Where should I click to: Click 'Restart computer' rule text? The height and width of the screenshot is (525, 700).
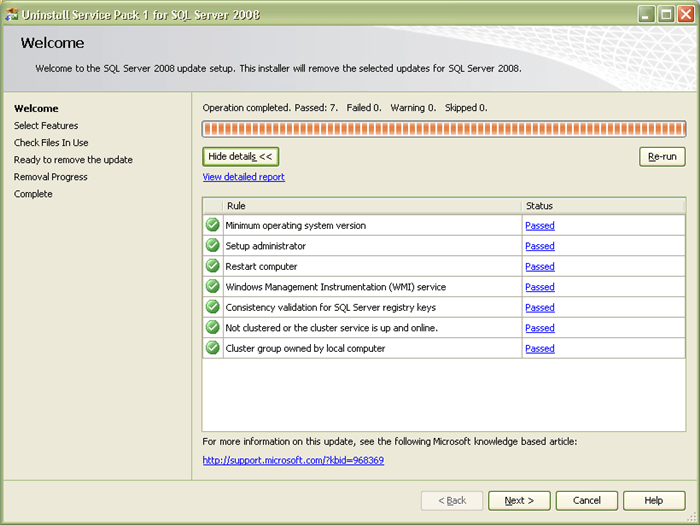(x=261, y=267)
